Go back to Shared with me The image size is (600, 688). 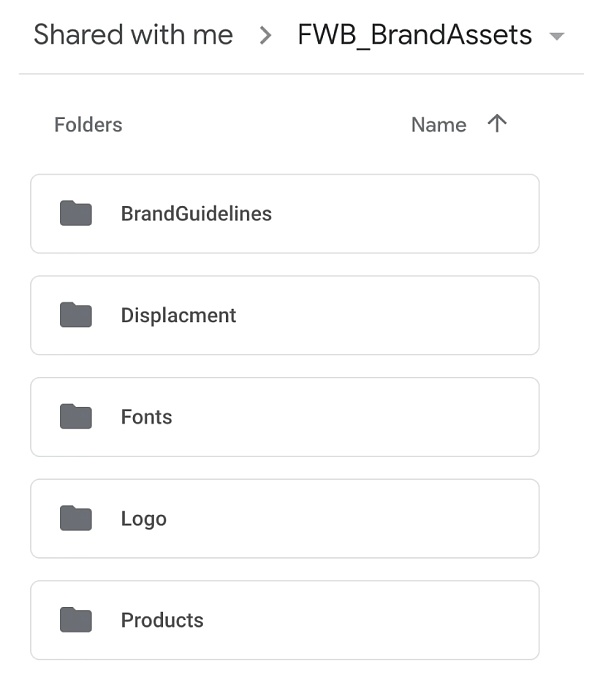pos(133,35)
